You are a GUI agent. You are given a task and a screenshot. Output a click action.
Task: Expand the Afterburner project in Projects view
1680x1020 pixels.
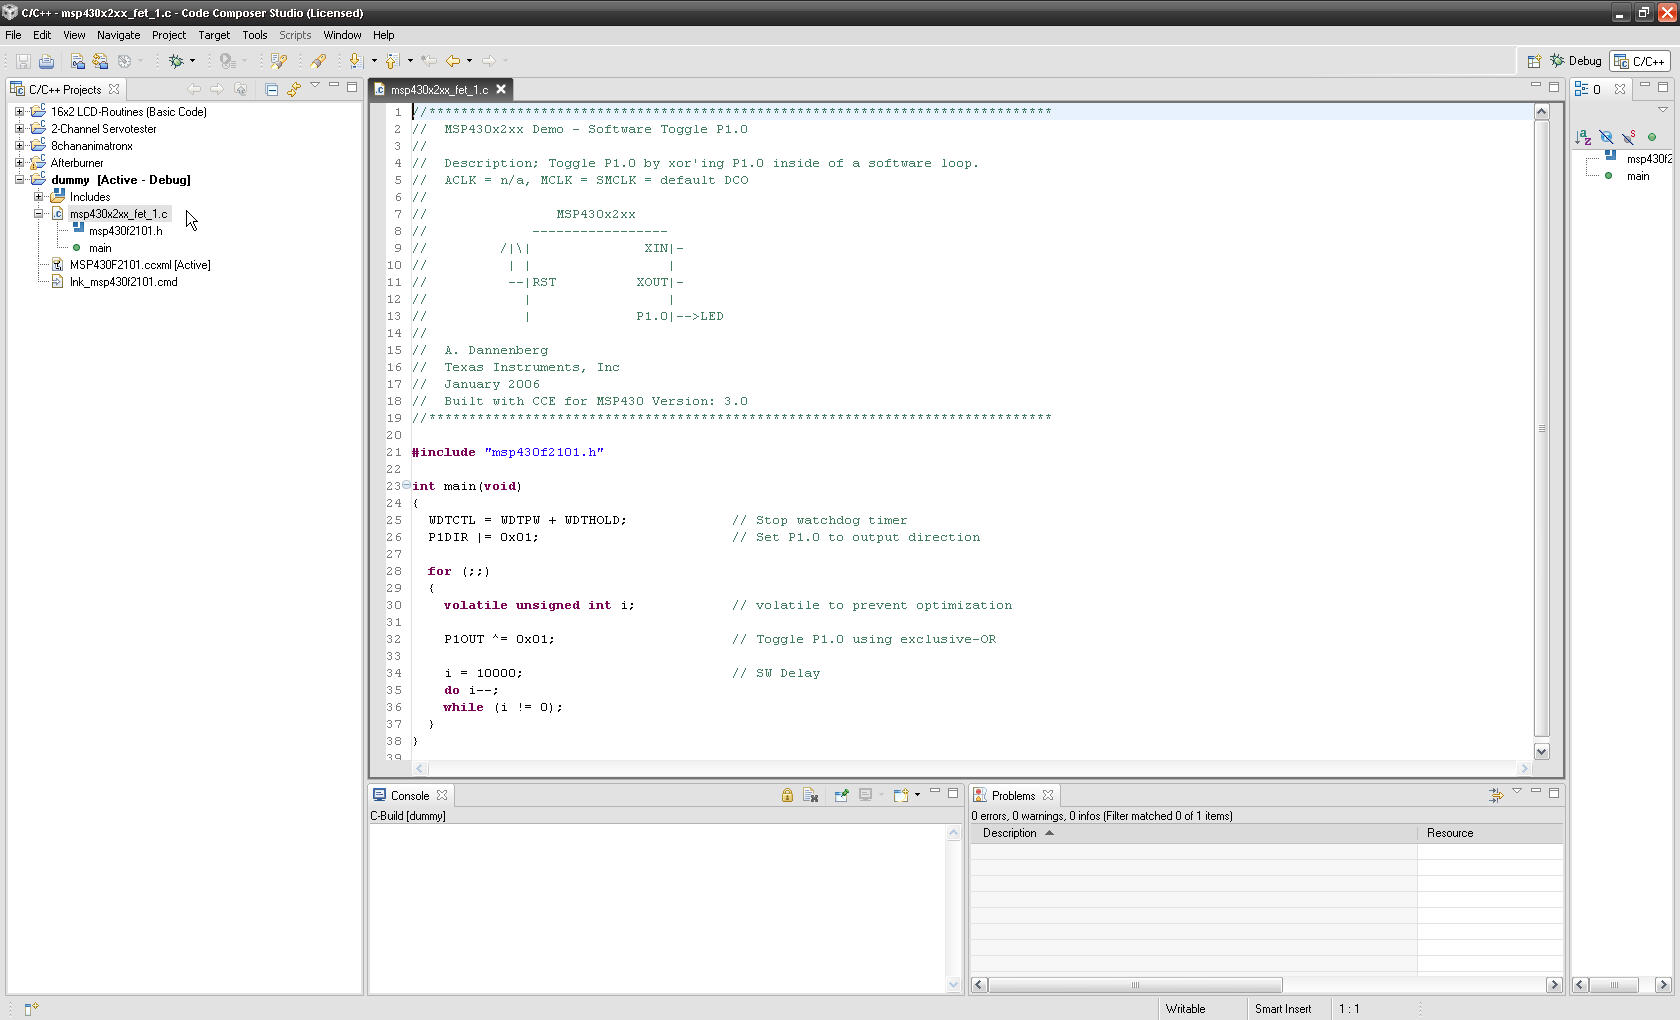19,162
